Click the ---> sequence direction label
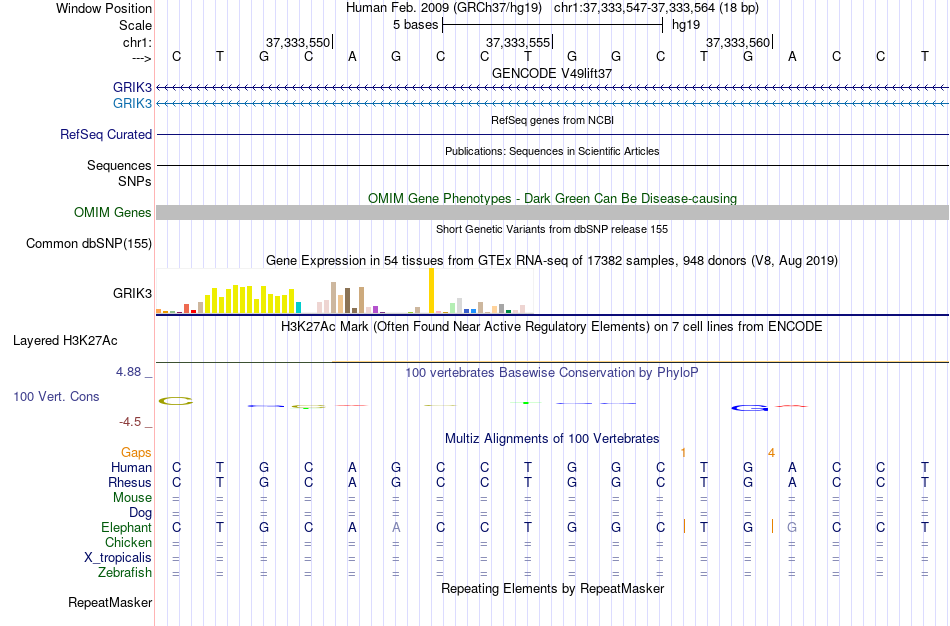 (x=141, y=58)
